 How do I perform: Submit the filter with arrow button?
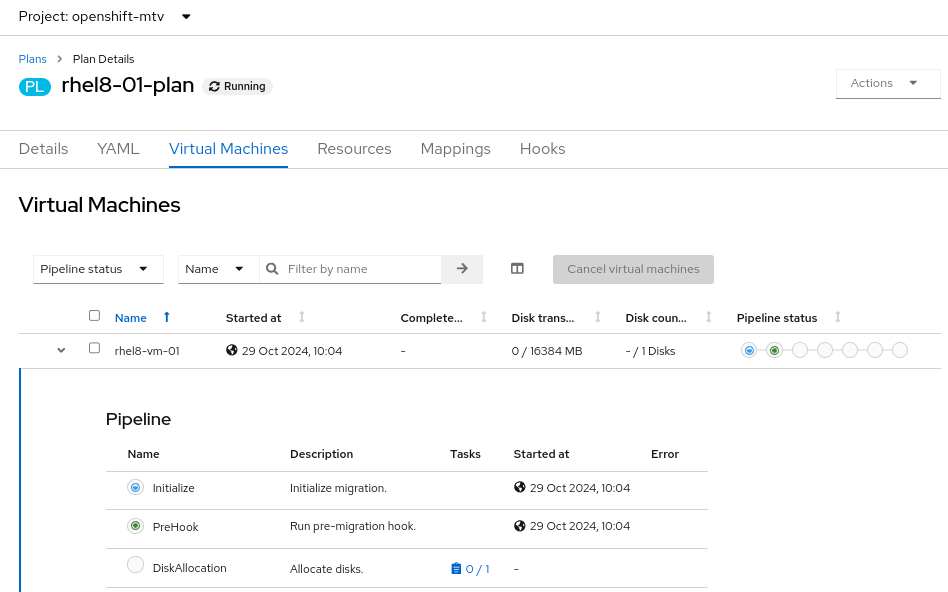pyautogui.click(x=462, y=269)
